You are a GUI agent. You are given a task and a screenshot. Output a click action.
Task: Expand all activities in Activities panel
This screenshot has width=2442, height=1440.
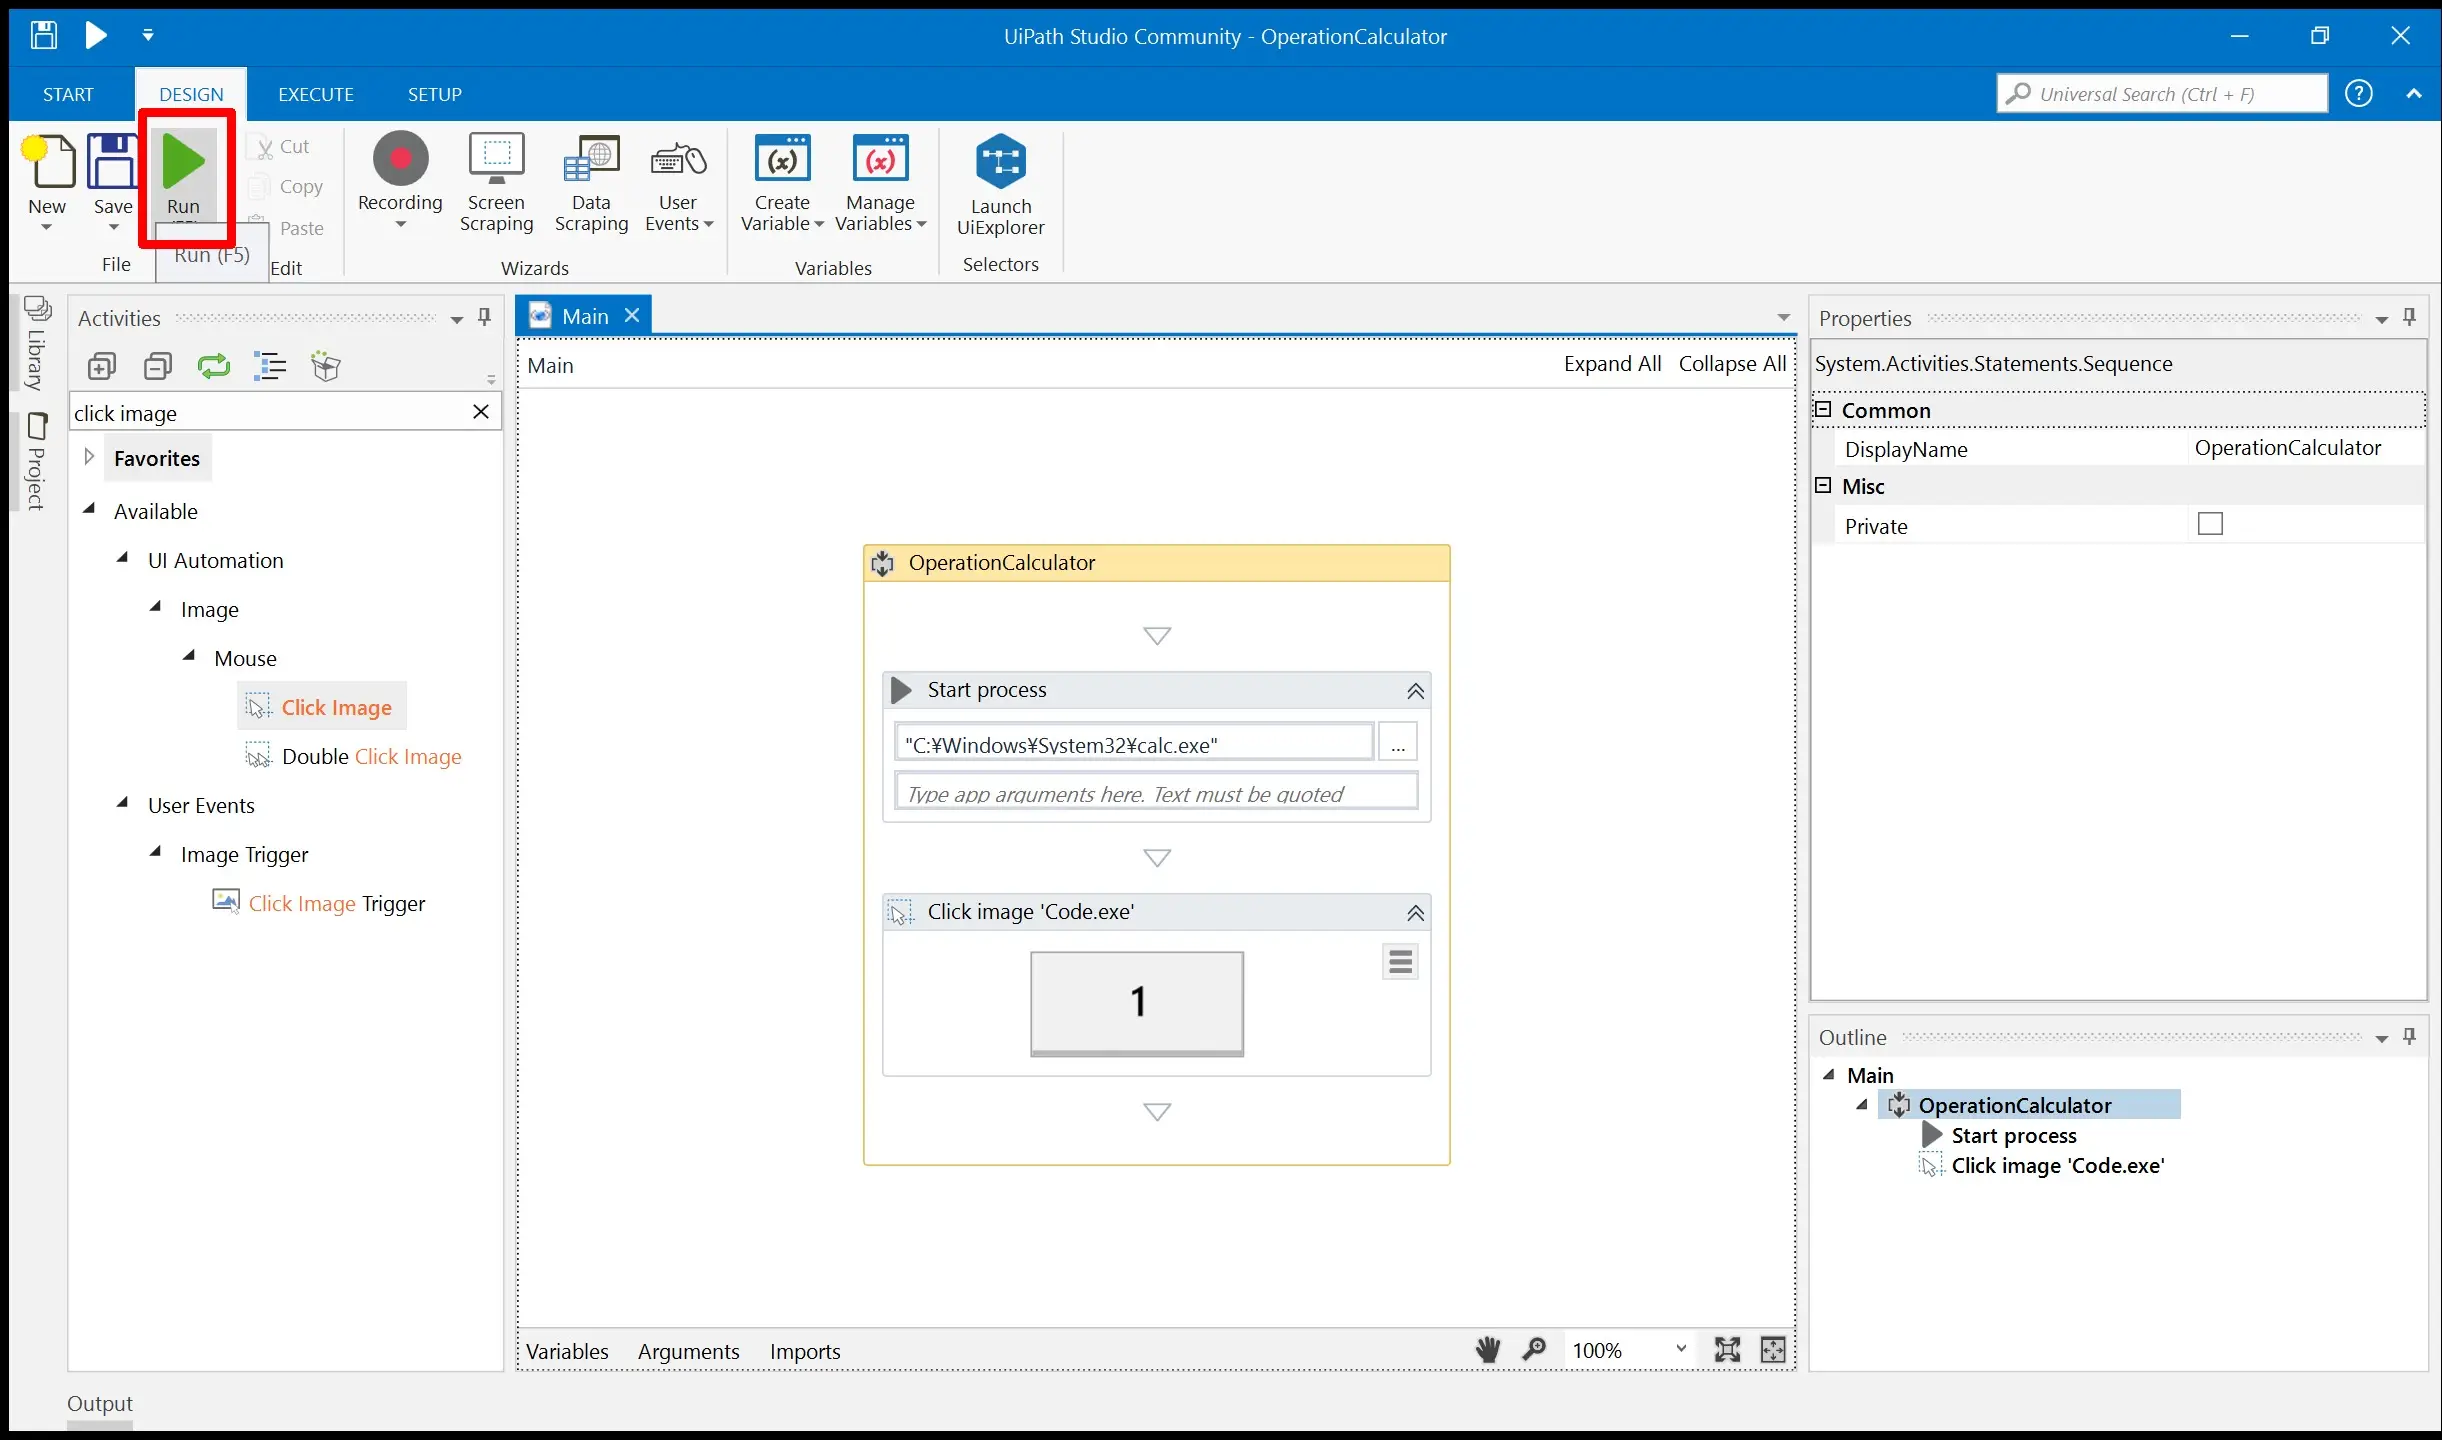coord(101,367)
